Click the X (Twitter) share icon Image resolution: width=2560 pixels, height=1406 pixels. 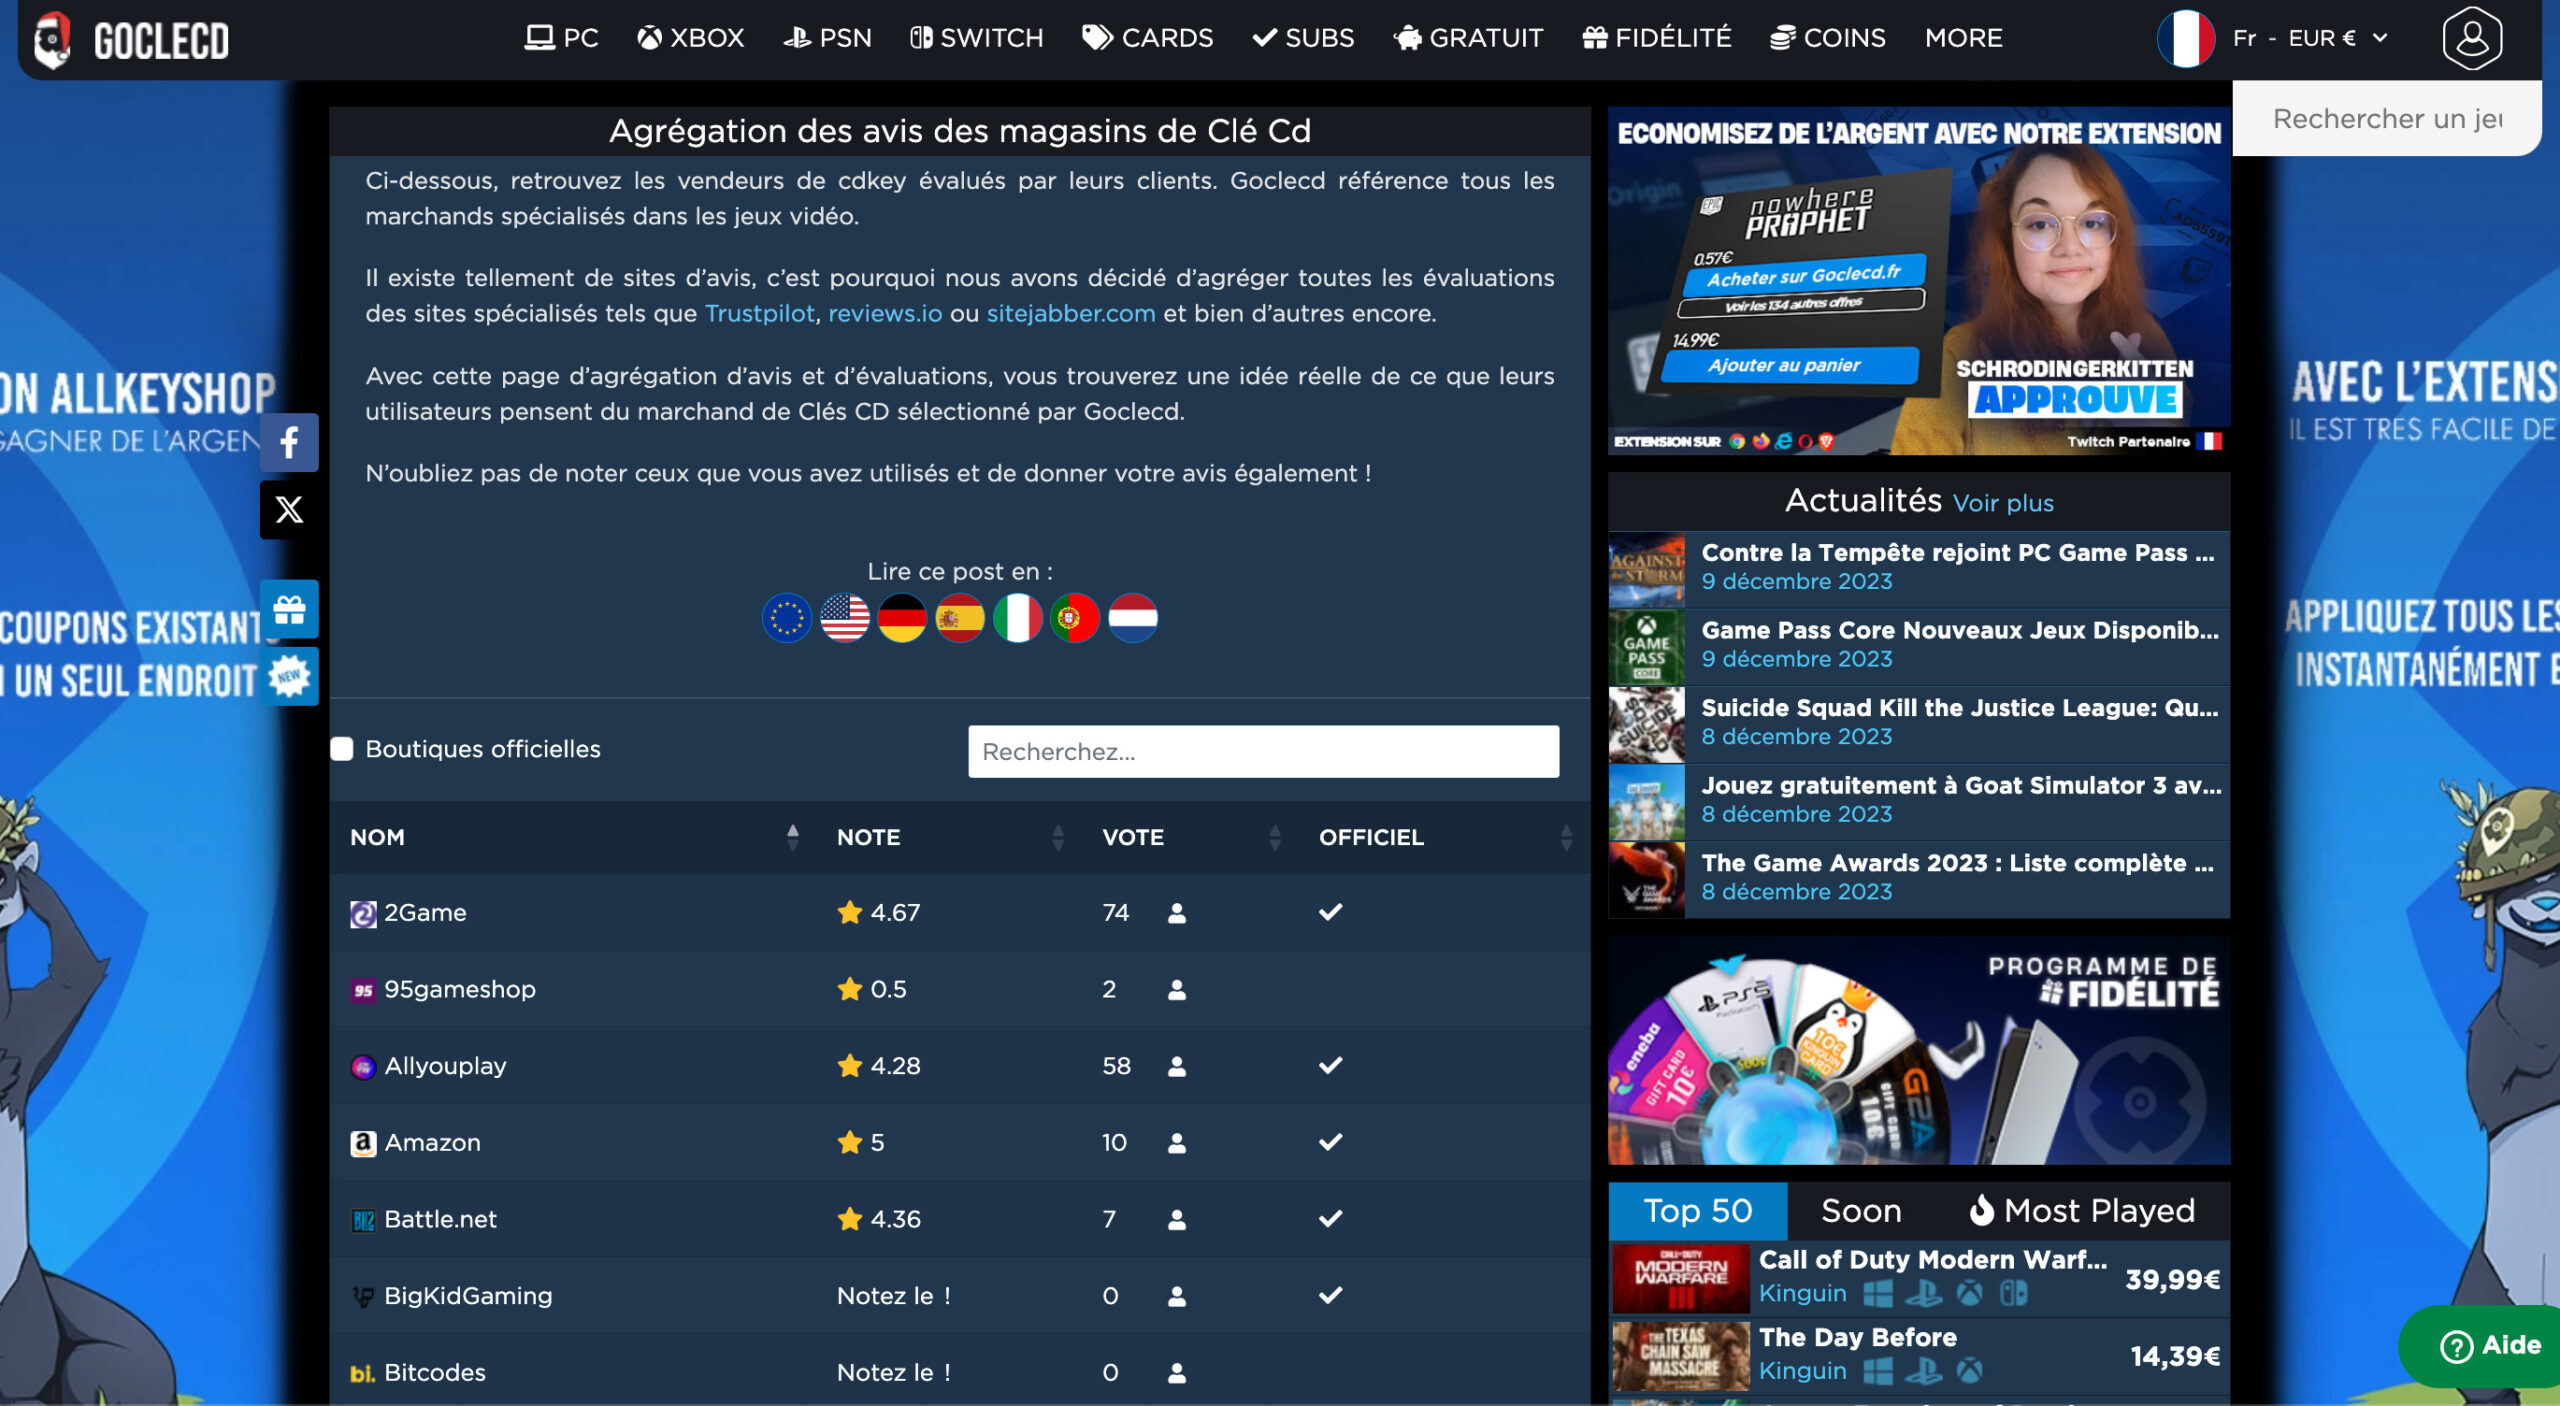[x=289, y=510]
